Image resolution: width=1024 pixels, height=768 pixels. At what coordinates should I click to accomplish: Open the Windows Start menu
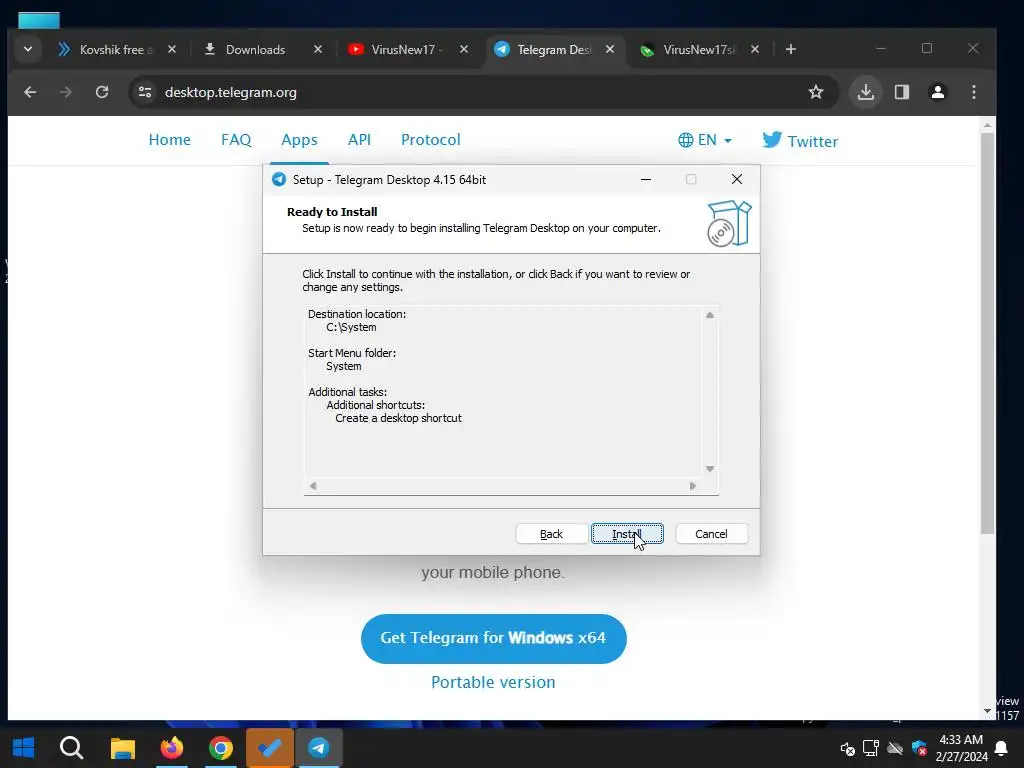24,748
